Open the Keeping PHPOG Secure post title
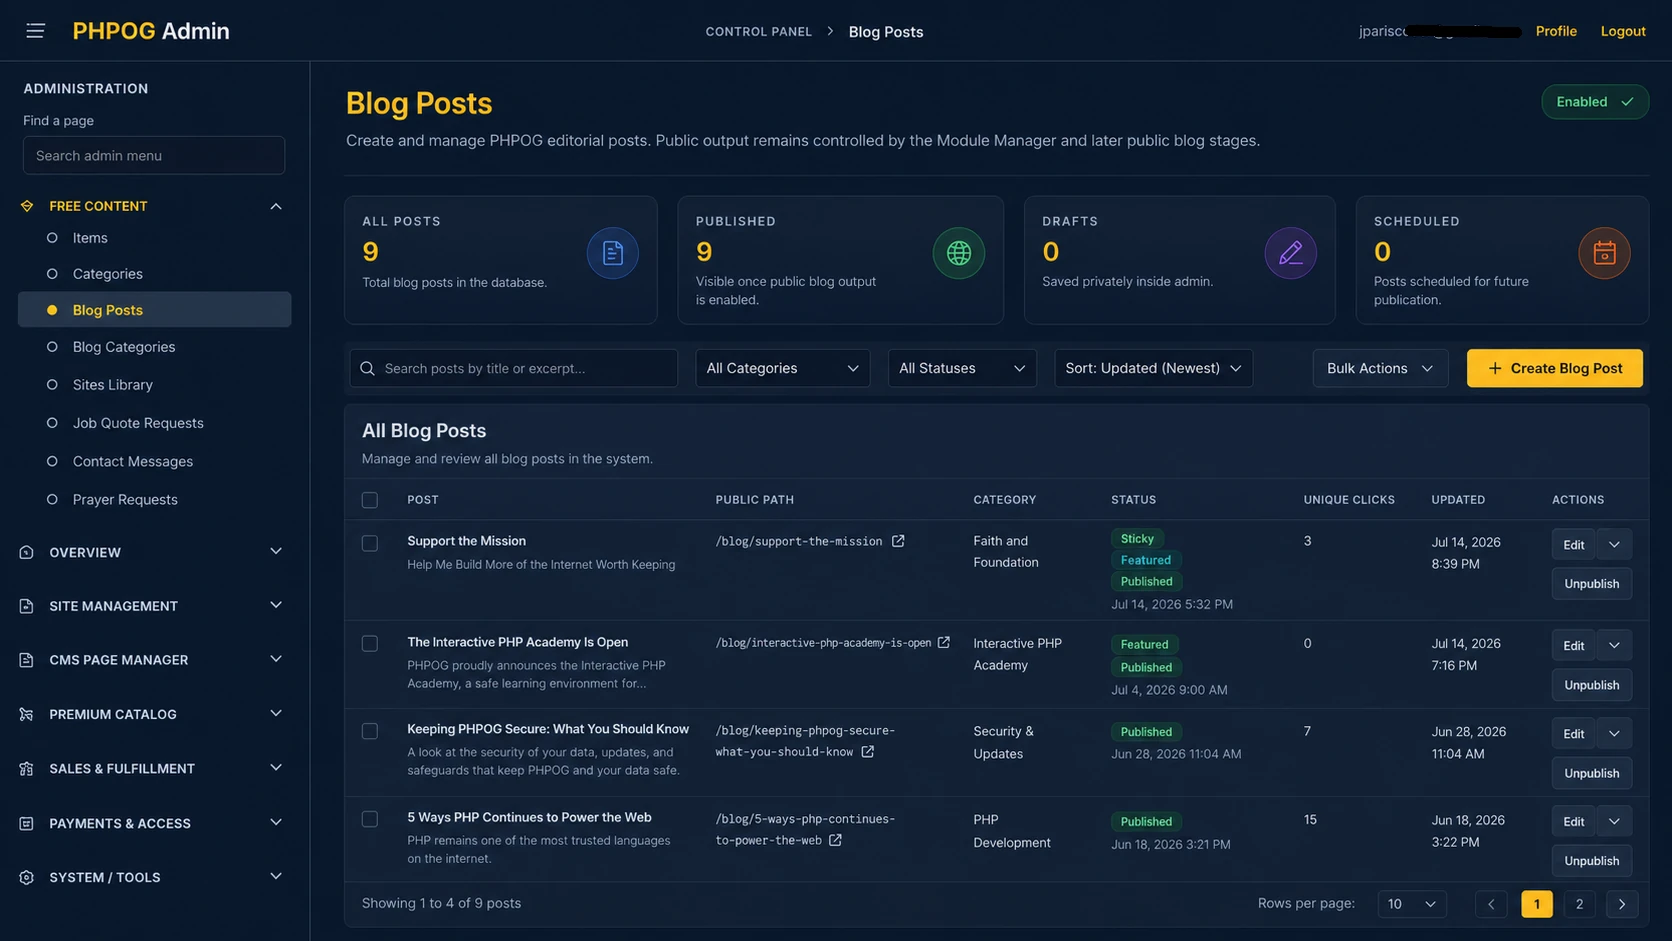Screen dimensions: 1672x941 [548, 729]
